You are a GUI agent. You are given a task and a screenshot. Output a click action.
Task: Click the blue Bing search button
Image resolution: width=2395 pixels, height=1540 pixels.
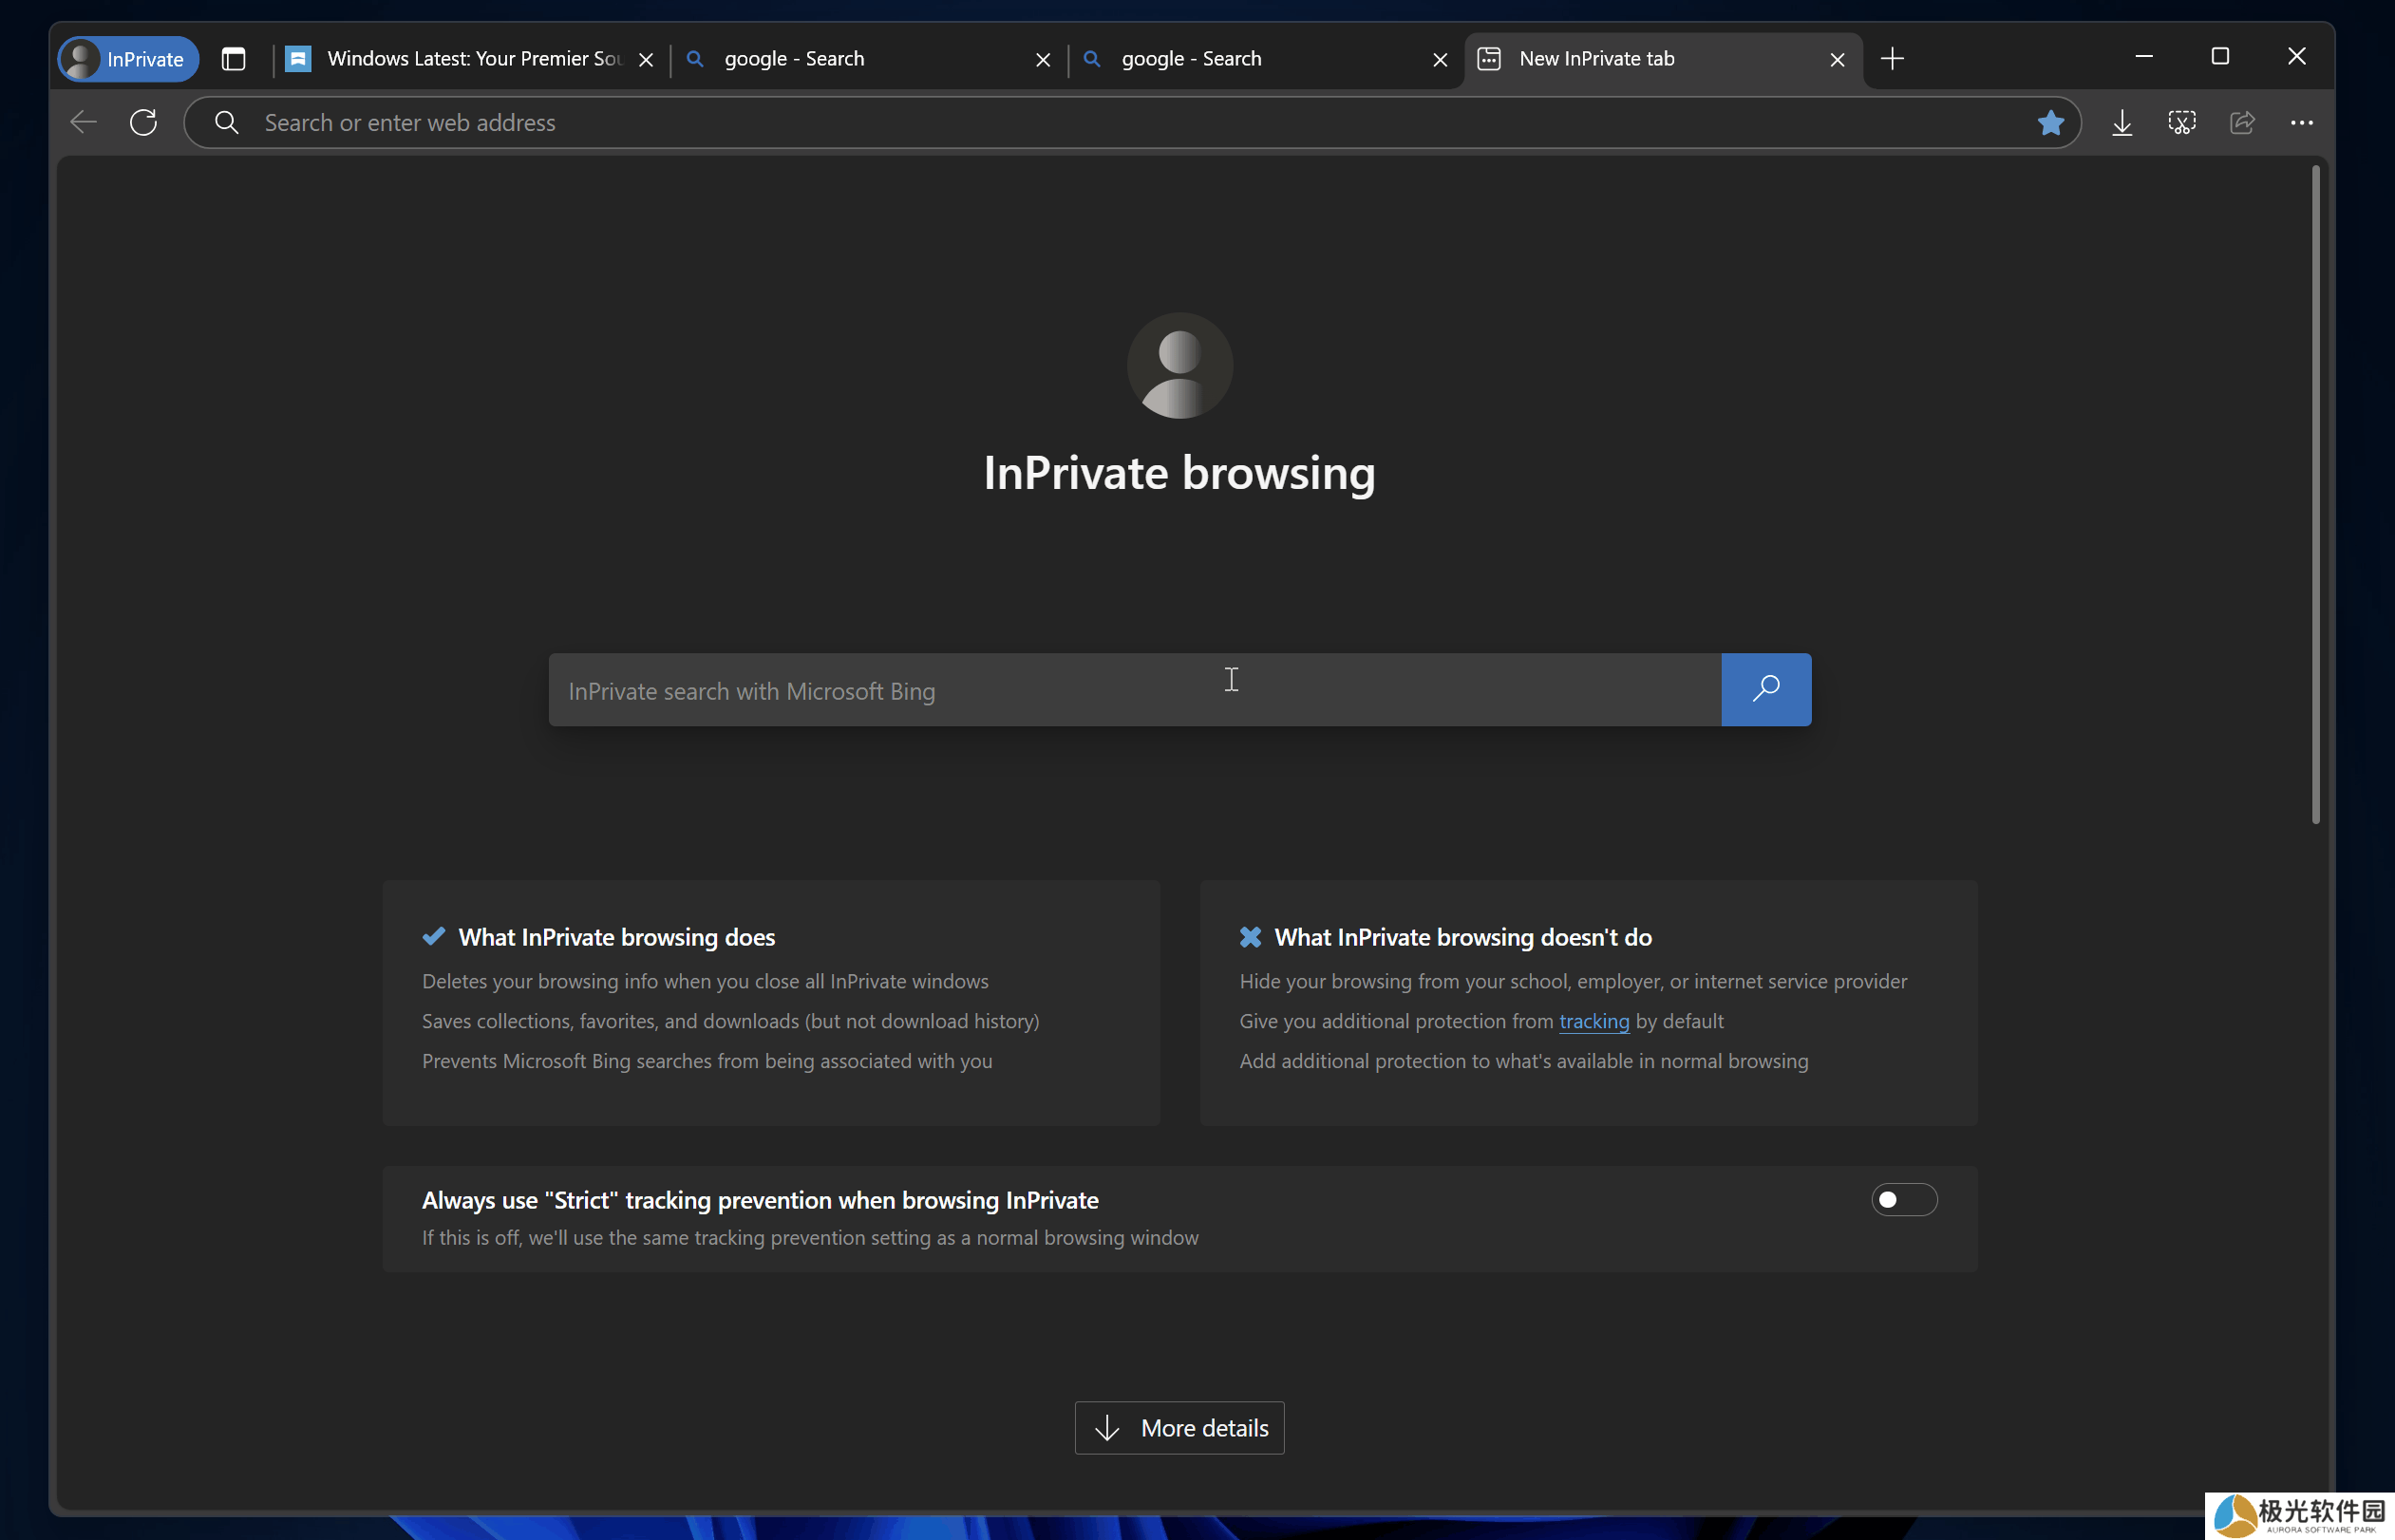click(x=1765, y=689)
